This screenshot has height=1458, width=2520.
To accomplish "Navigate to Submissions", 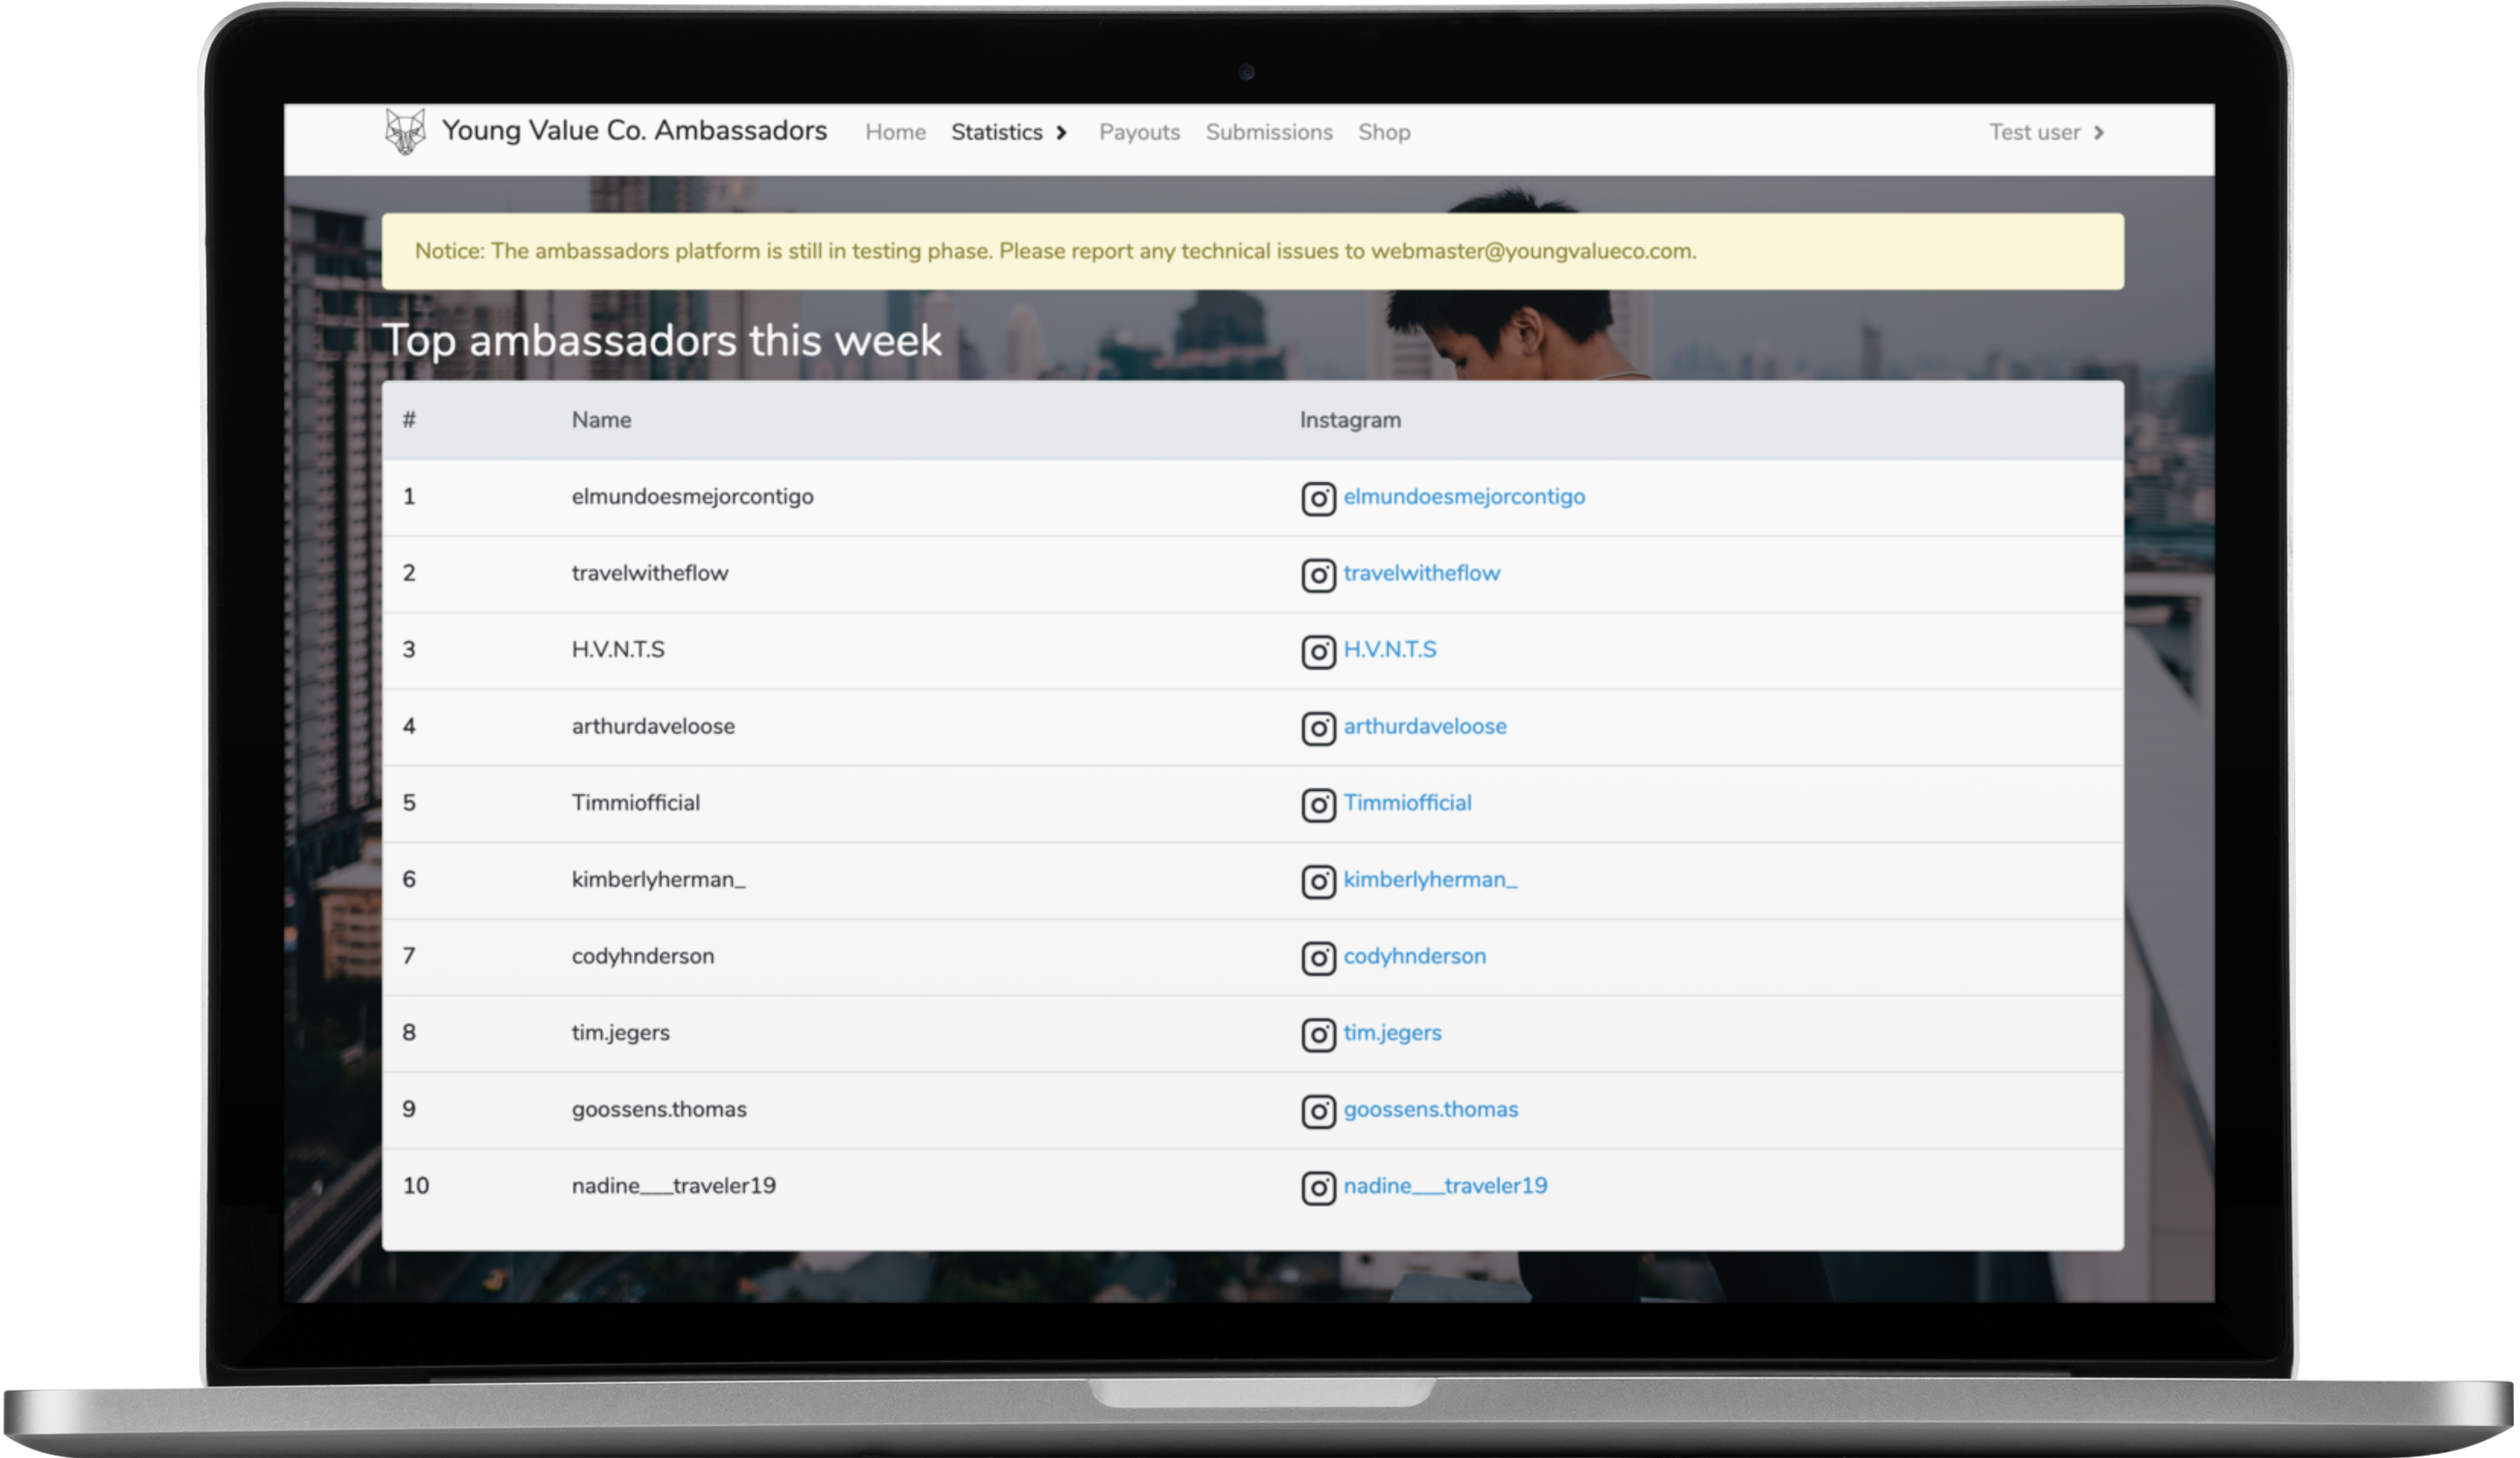I will click(1268, 132).
